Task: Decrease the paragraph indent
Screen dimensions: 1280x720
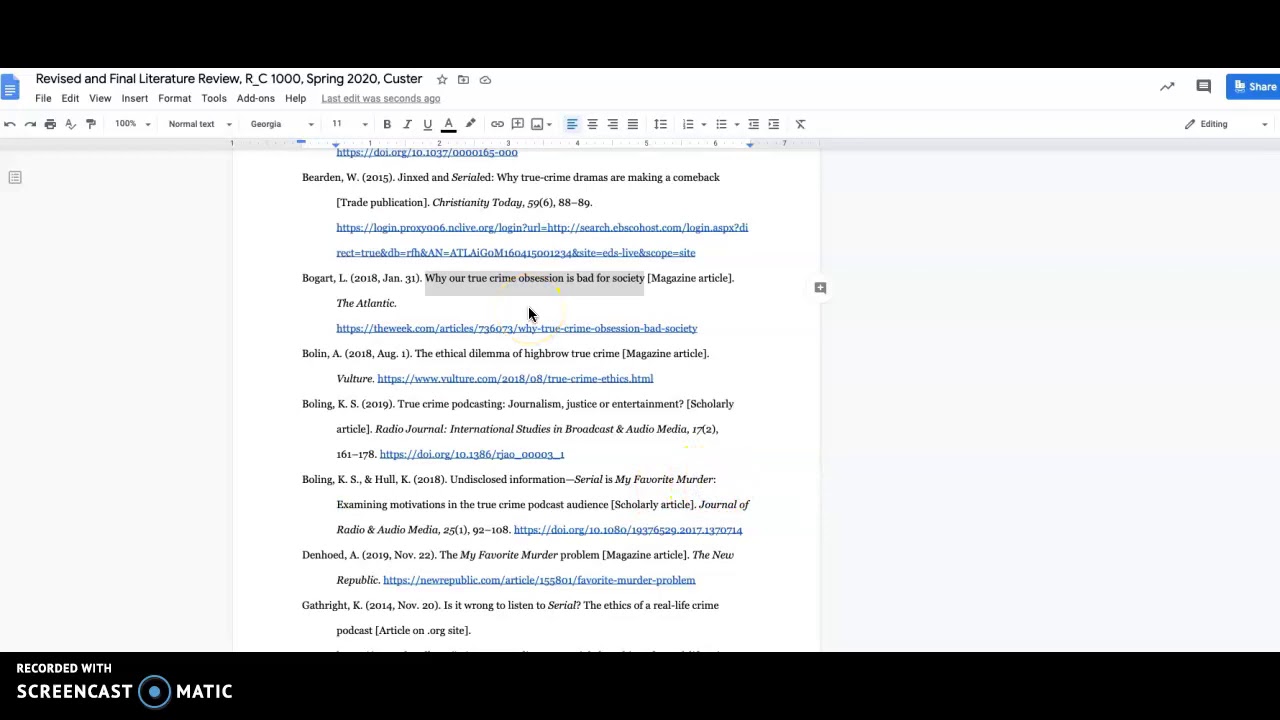Action: 754,124
